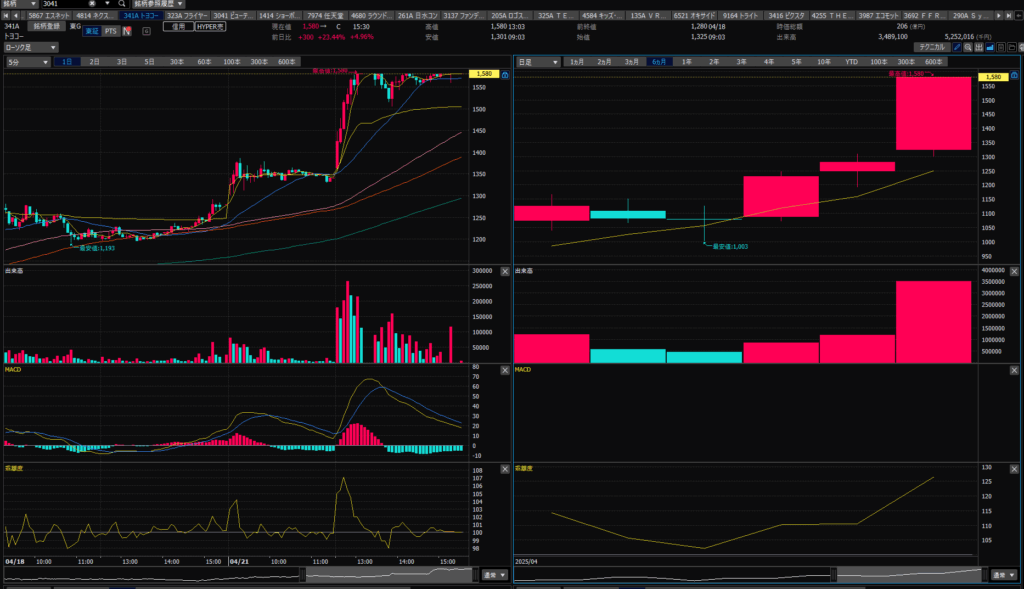Grab left handle of daily chart range slider
The width and height of the screenshot is (1024, 589).
pos(833,575)
